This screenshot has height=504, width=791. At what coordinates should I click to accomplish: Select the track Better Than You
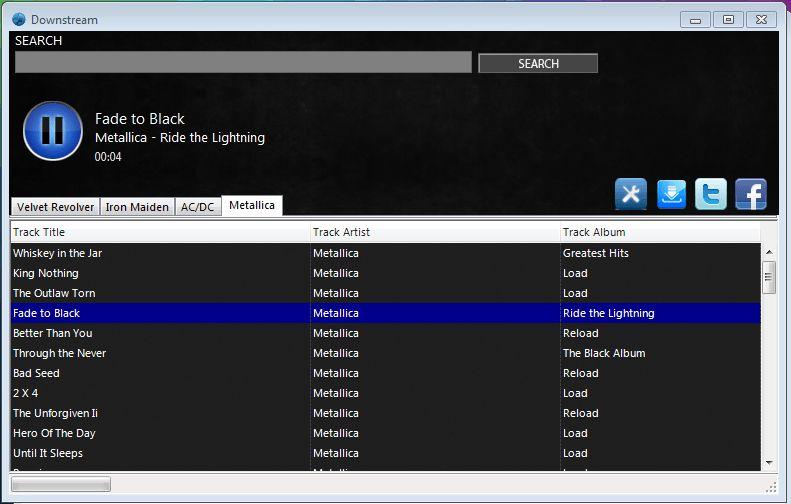point(385,333)
